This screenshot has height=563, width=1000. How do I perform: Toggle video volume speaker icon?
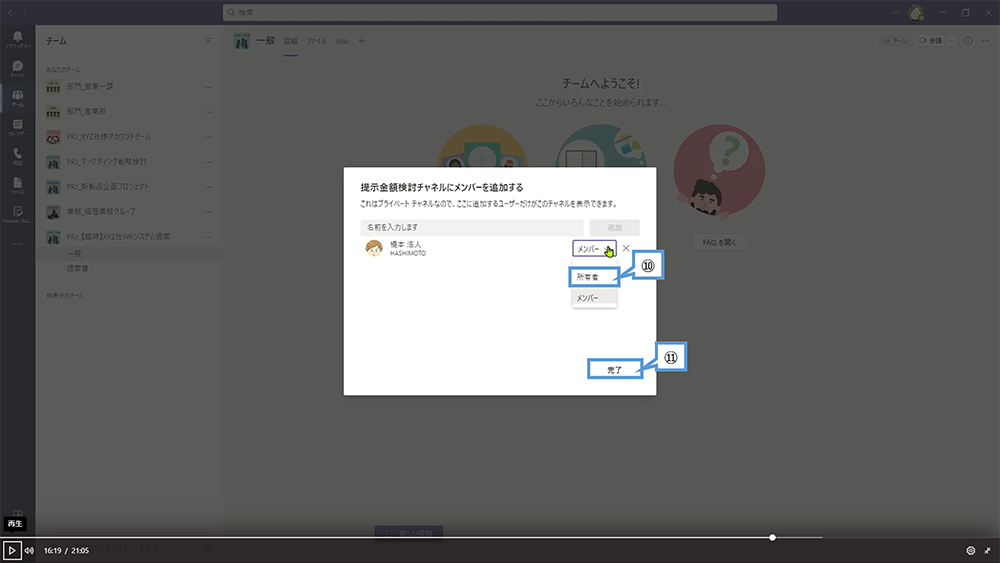(x=29, y=550)
